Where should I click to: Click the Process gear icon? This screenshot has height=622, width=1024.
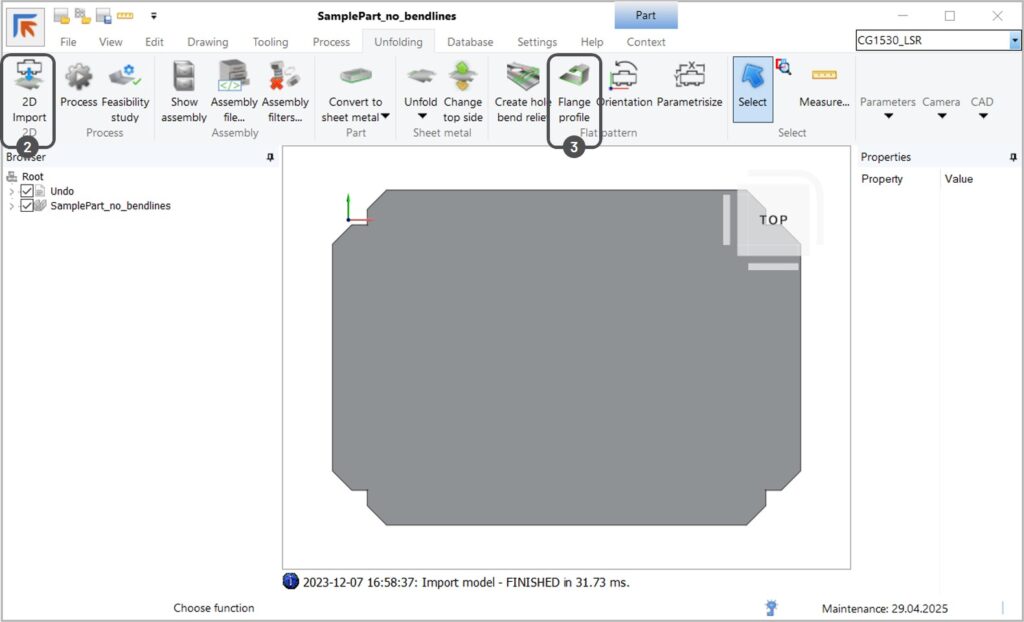78,78
